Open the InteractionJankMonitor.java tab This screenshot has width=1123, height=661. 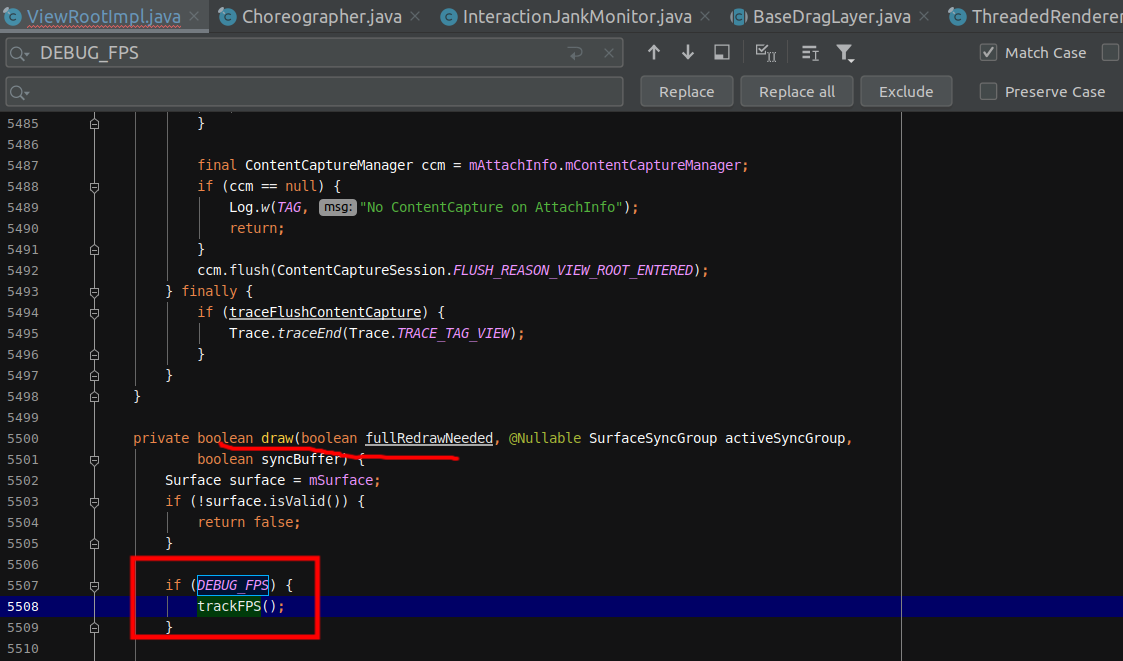577,16
